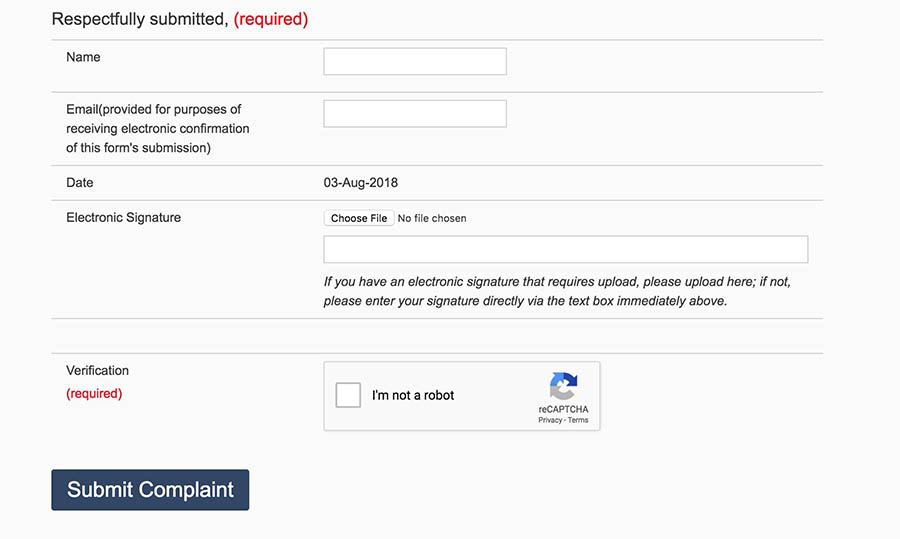Click the Electronic Signature label
Viewport: 900px width, 539px height.
pyautogui.click(x=123, y=218)
